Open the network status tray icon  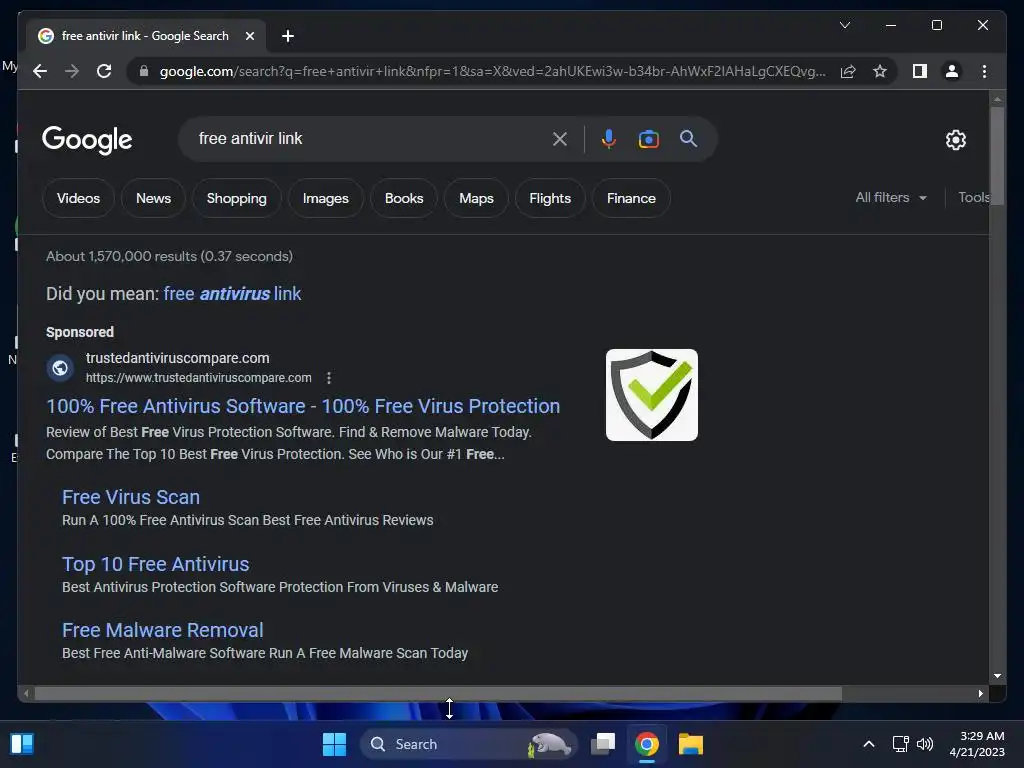[x=901, y=744]
